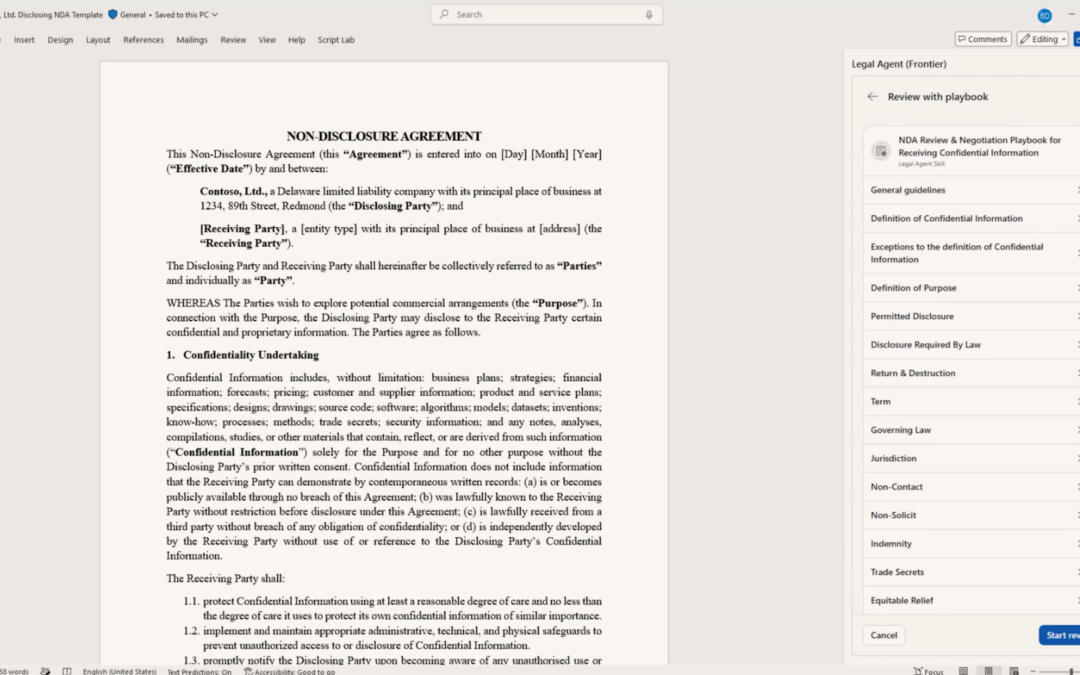Click the Cancel button in playbook pane
Image resolution: width=1080 pixels, height=675 pixels.
point(884,635)
